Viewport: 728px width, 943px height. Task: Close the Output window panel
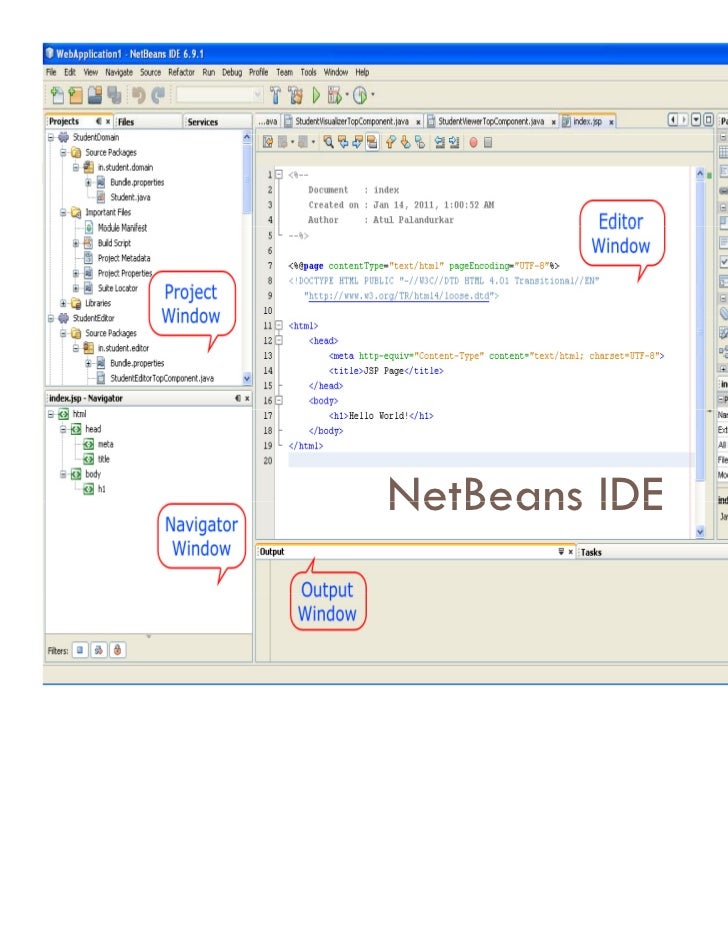tap(570, 551)
